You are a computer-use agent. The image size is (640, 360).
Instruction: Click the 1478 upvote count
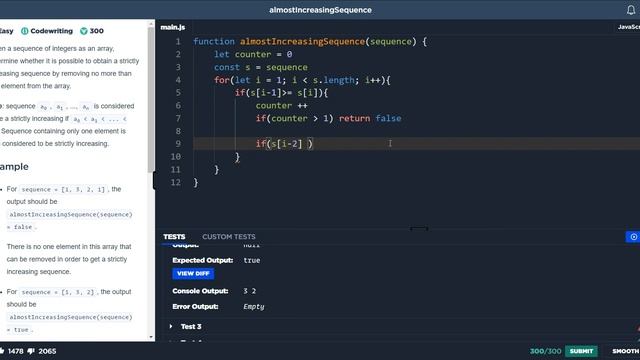pyautogui.click(x=16, y=351)
